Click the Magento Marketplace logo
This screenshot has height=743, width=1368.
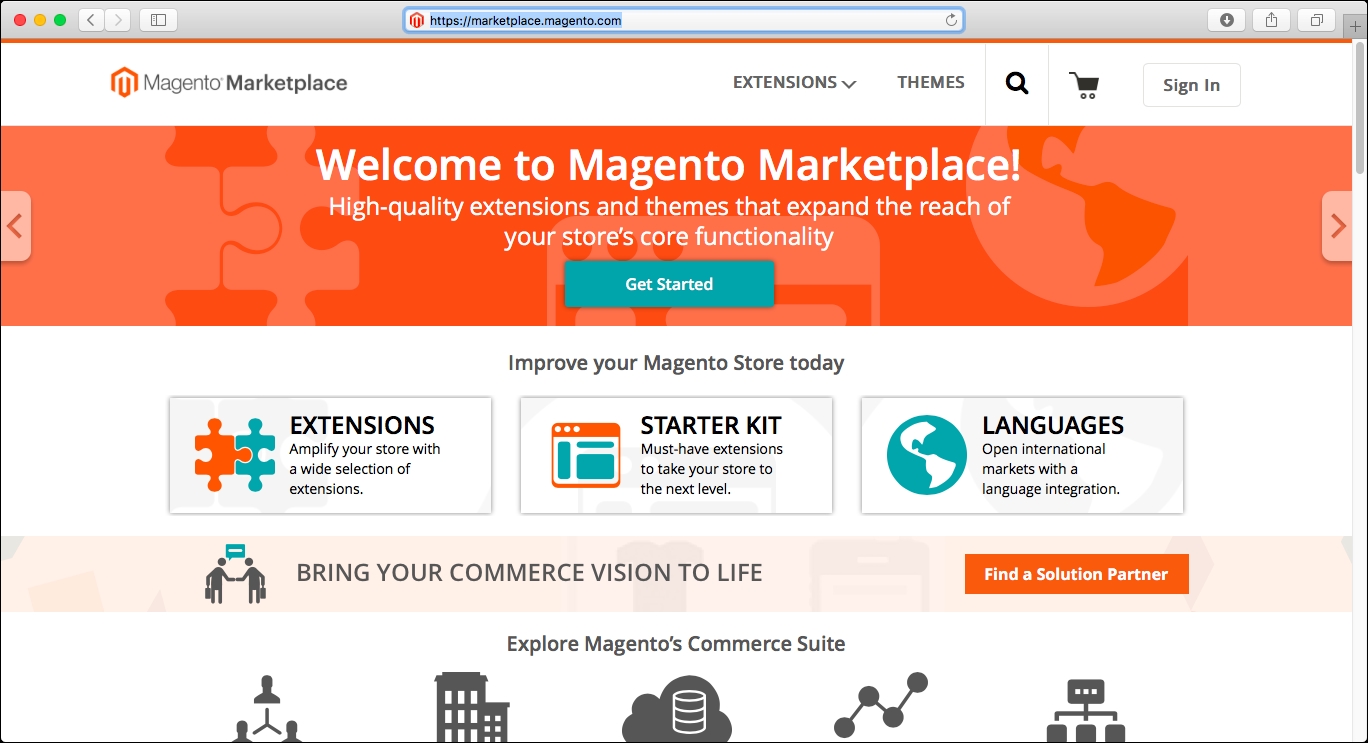point(229,83)
